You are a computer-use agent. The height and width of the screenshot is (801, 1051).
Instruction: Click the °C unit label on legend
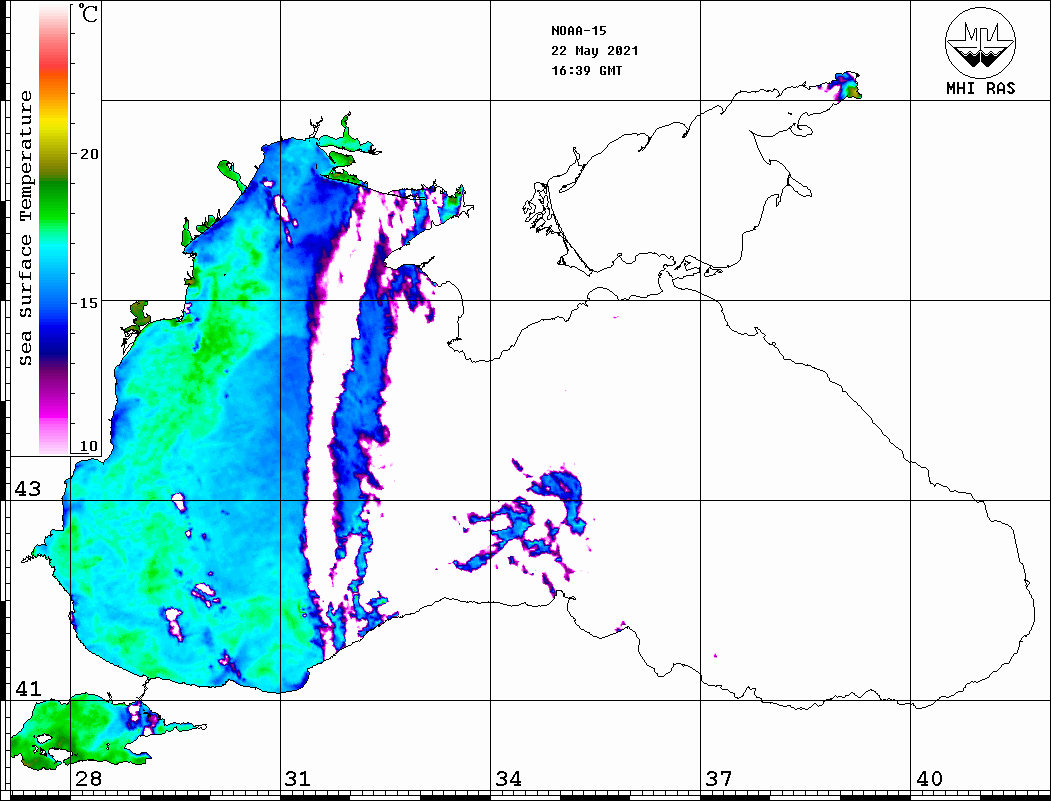pyautogui.click(x=88, y=13)
